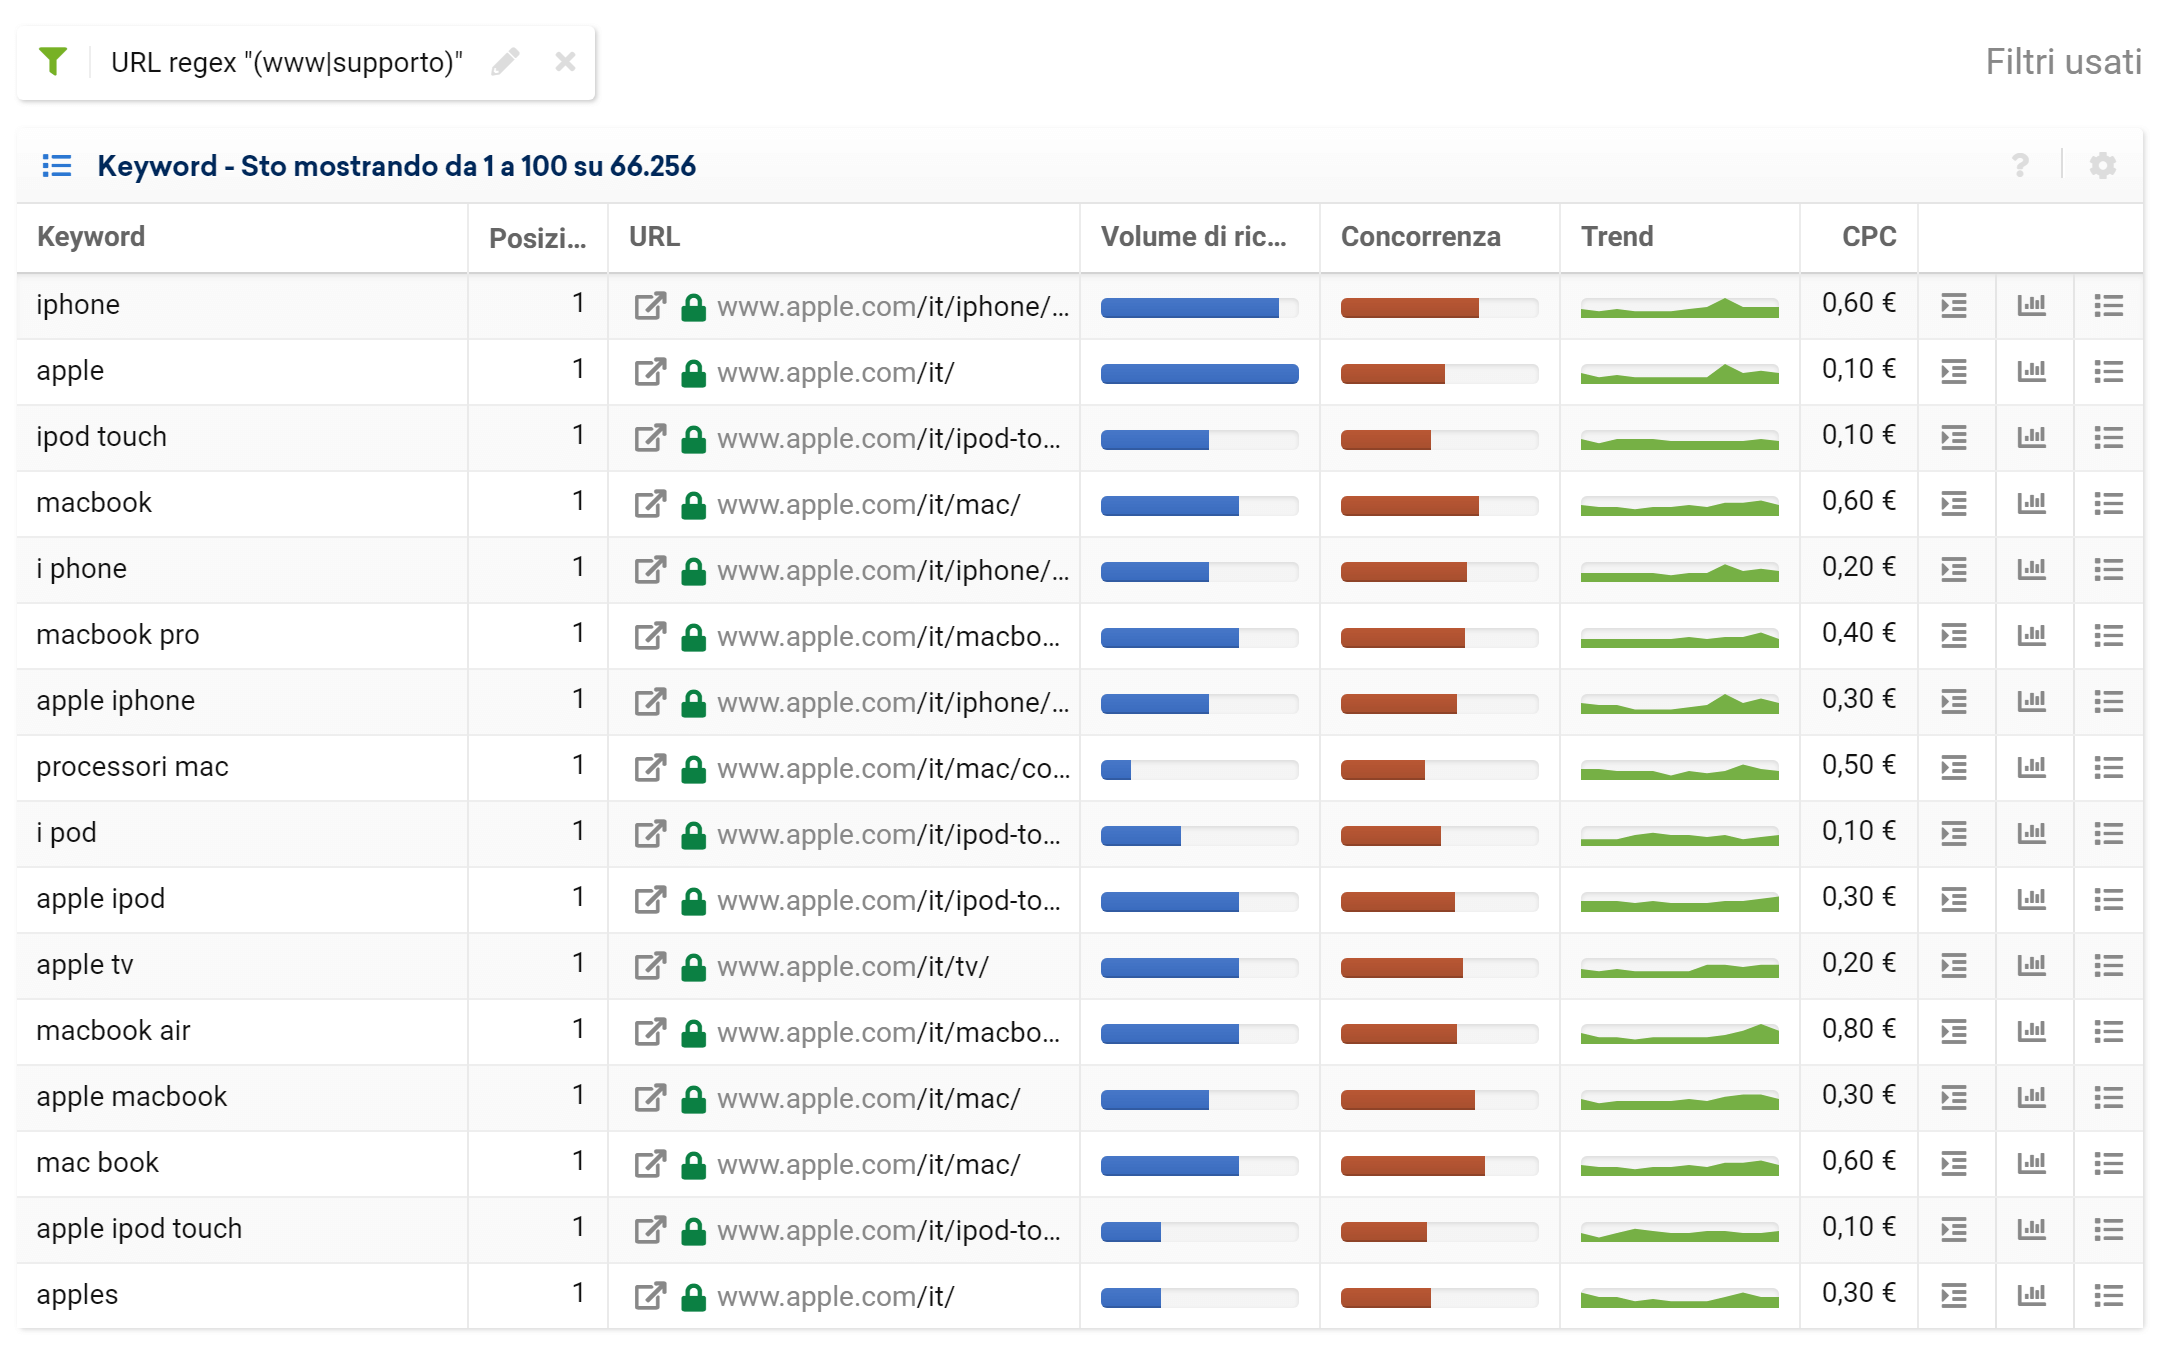
Task: Open external link icon in processori mac row
Action: click(x=650, y=768)
